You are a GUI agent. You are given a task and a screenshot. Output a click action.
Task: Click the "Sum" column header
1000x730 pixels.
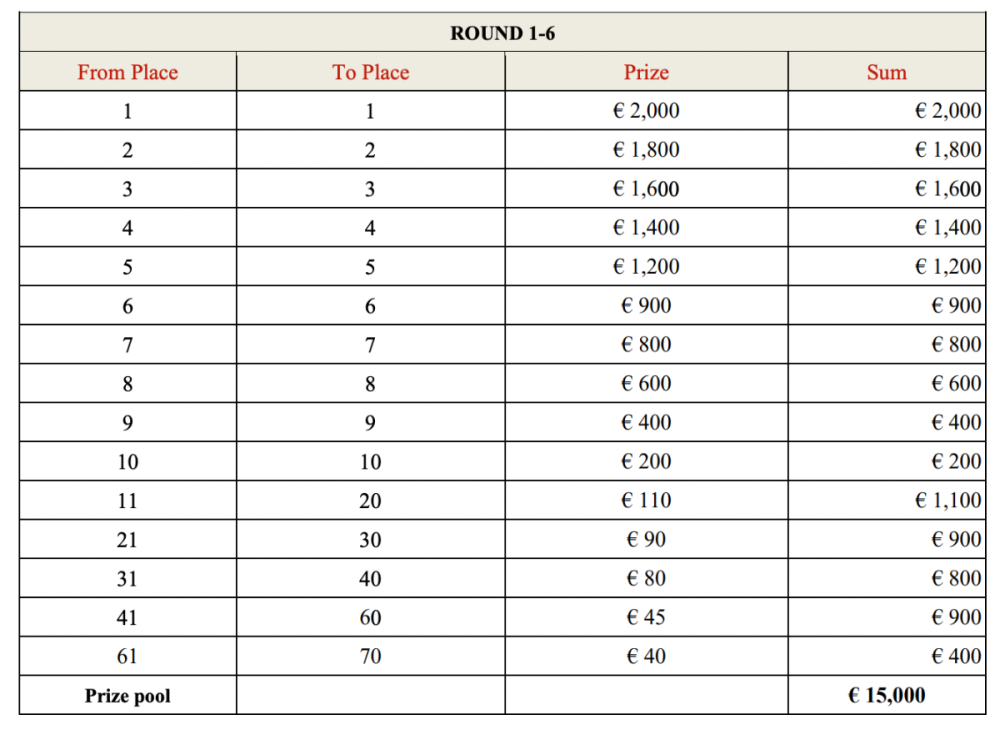pos(886,72)
